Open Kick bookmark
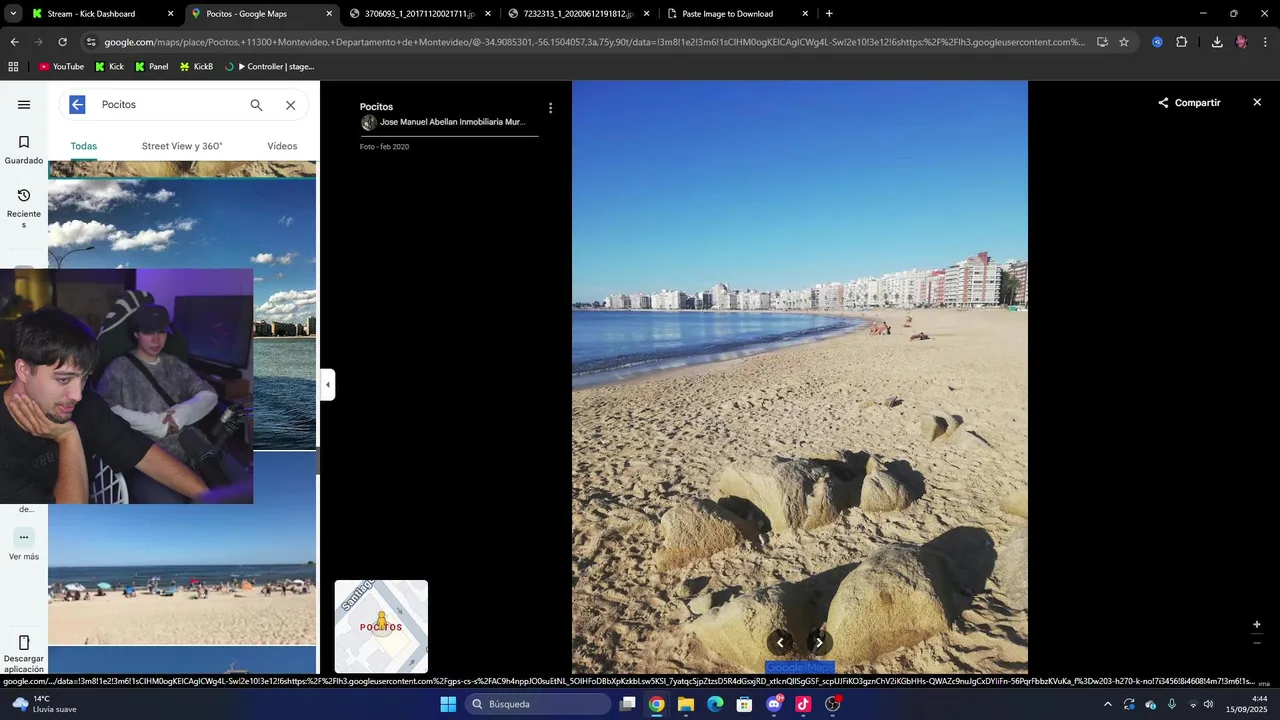 point(109,67)
